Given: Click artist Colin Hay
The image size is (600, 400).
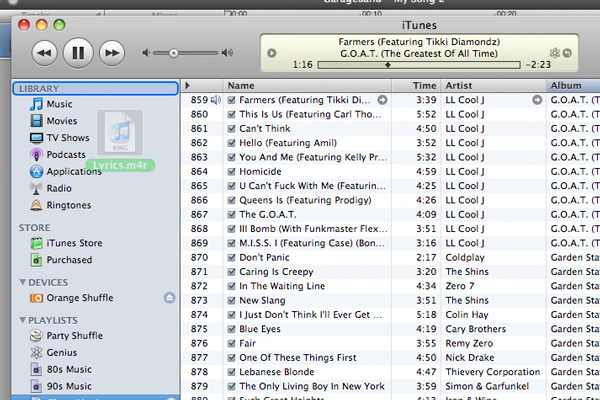Looking at the screenshot, I should click(467, 315).
